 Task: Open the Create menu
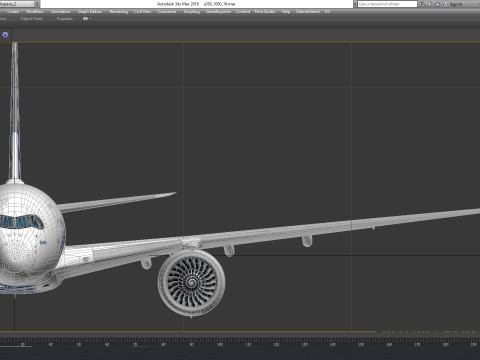[13, 12]
